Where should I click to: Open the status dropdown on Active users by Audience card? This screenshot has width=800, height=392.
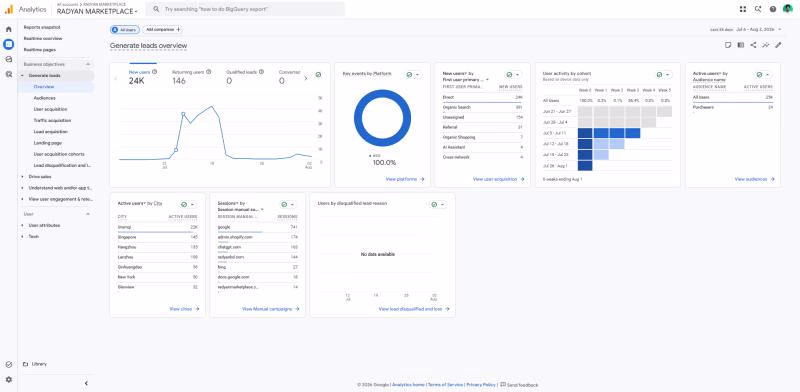[763, 75]
